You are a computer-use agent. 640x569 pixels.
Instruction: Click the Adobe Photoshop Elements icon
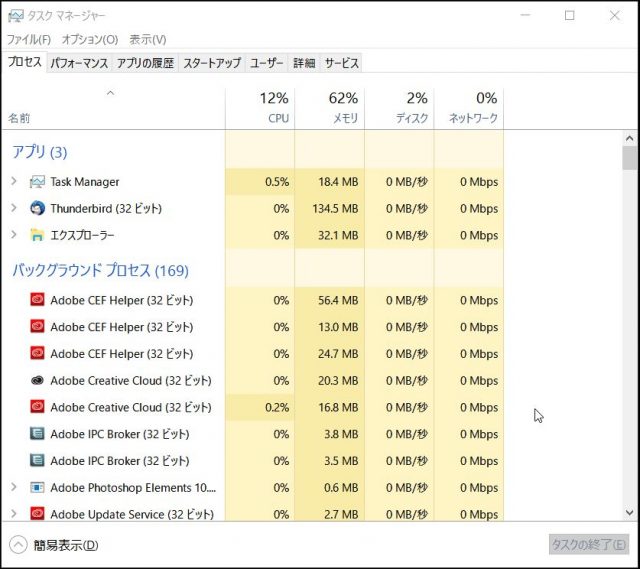[x=38, y=488]
